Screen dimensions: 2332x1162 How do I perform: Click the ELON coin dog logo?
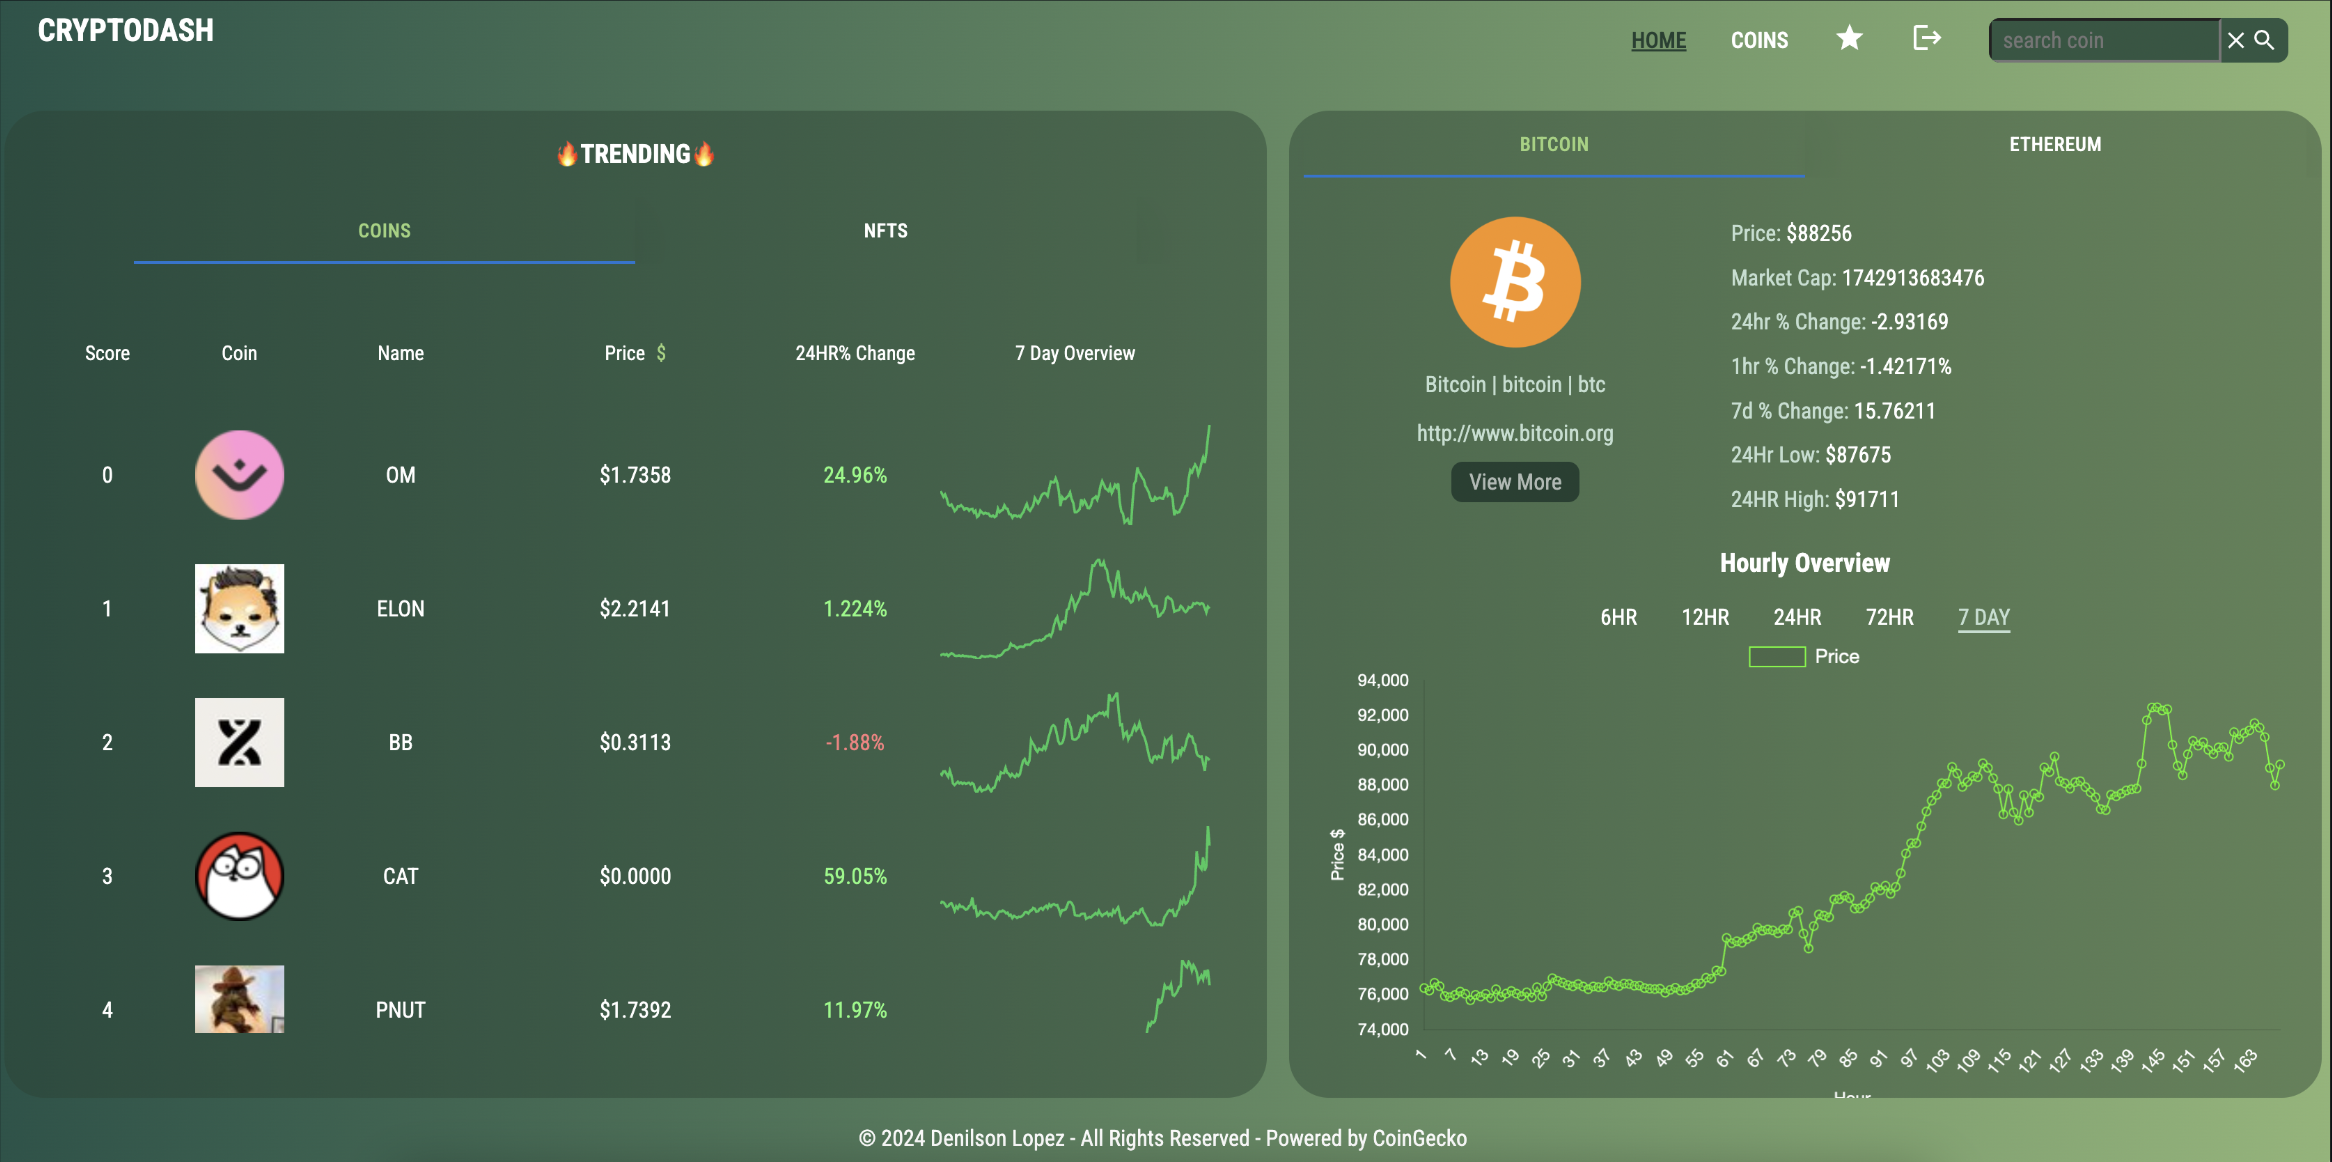(239, 608)
